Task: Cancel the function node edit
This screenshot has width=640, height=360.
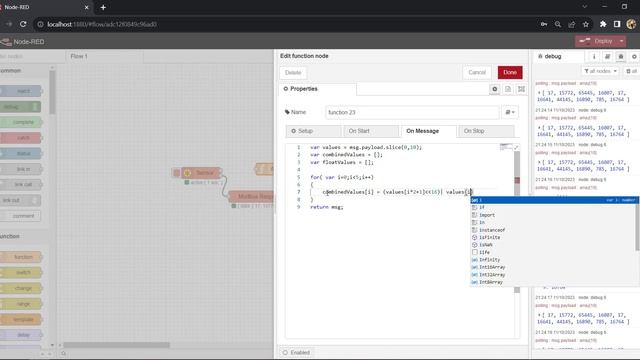Action: pos(477,72)
